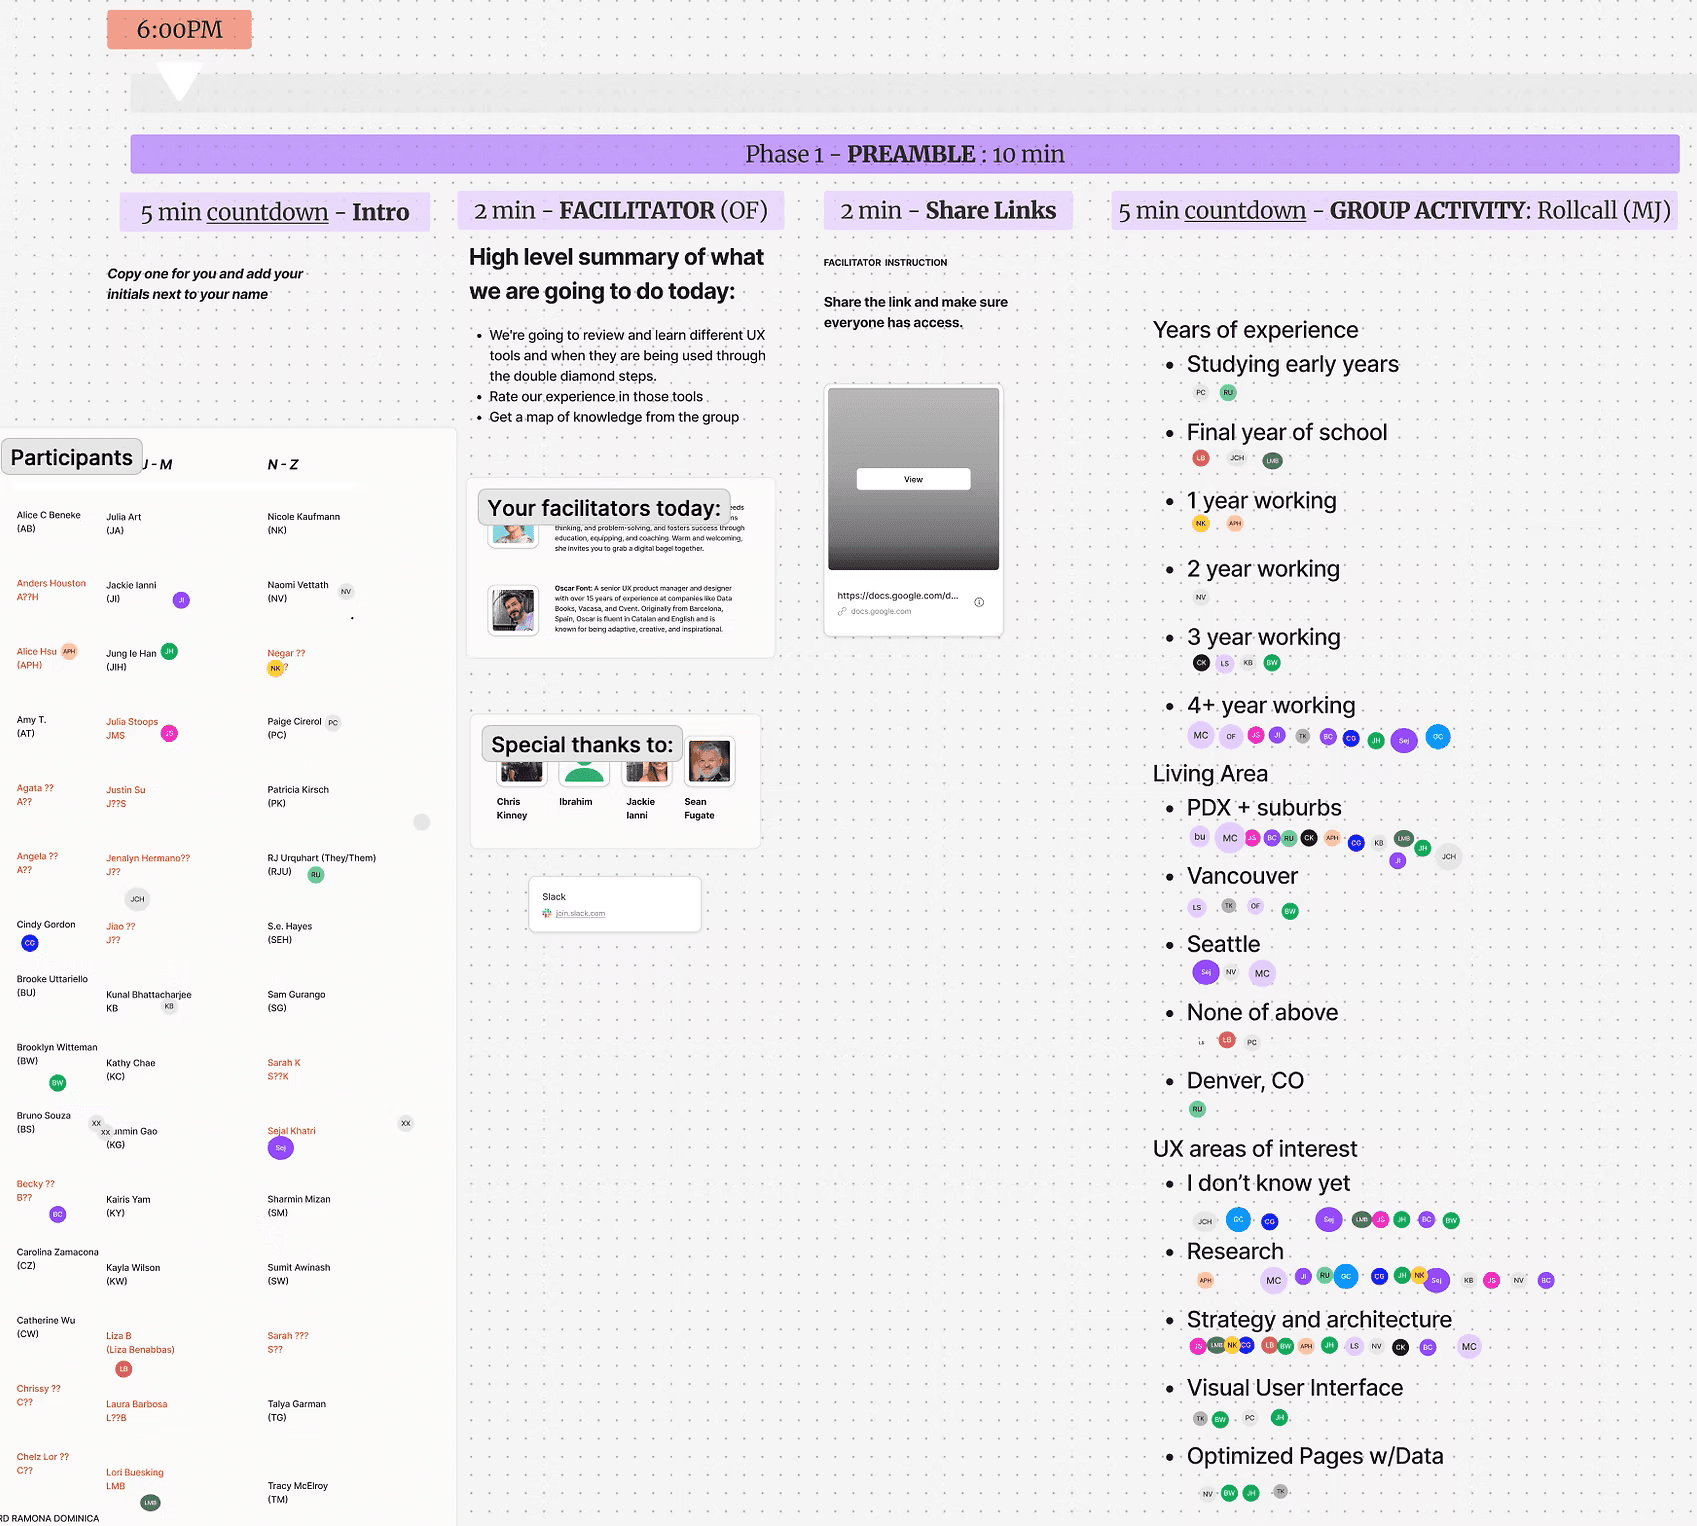
Task: Select the 2 min Share Links label
Action: pos(948,210)
